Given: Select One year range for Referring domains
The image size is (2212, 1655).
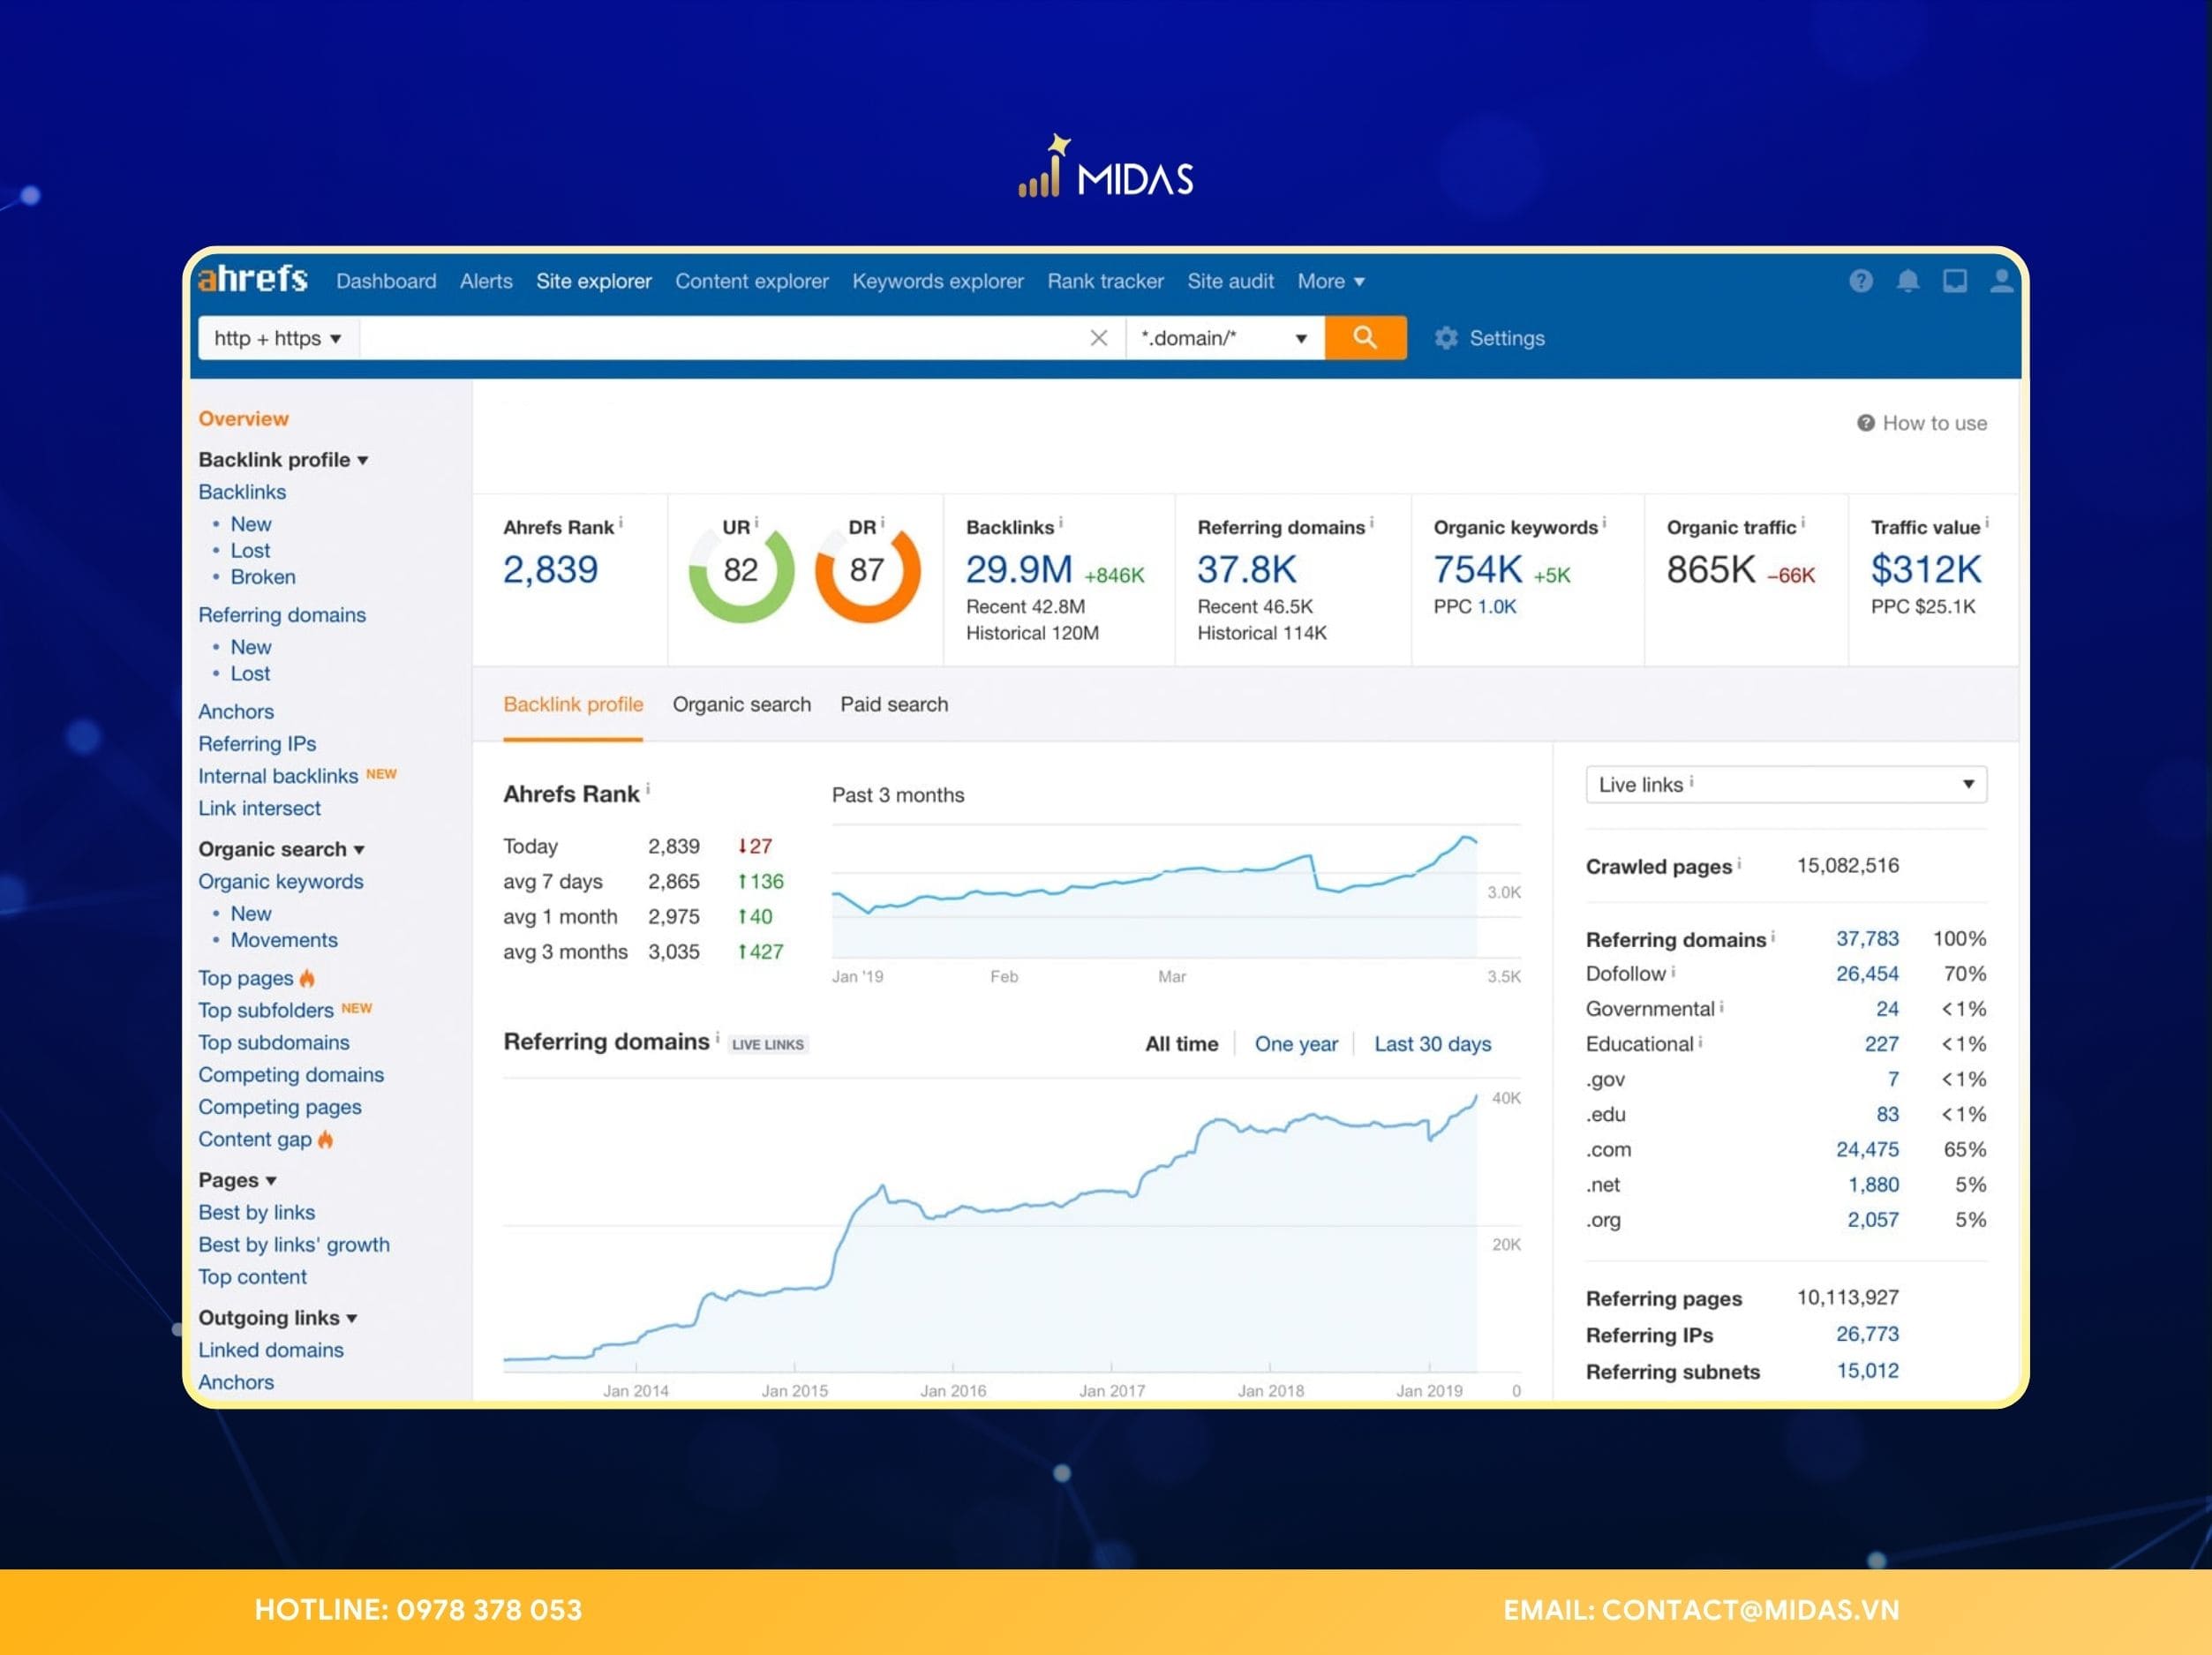Looking at the screenshot, I should click(1296, 1044).
